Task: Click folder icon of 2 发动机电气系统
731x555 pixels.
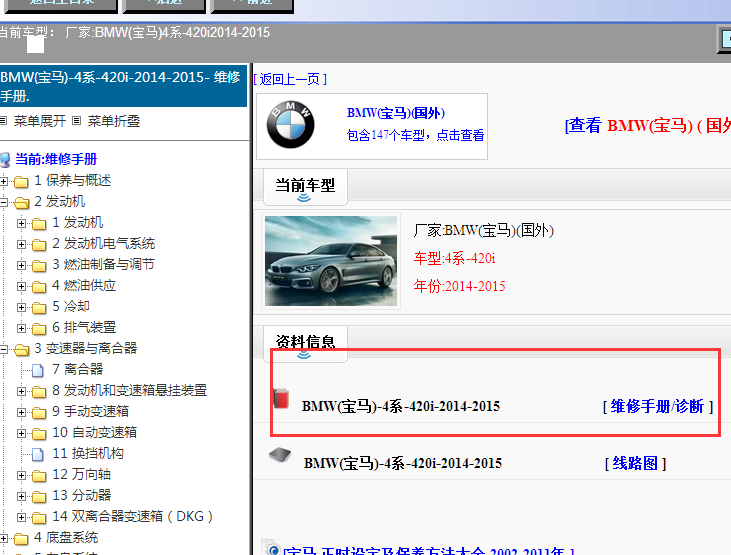Action: tap(39, 244)
